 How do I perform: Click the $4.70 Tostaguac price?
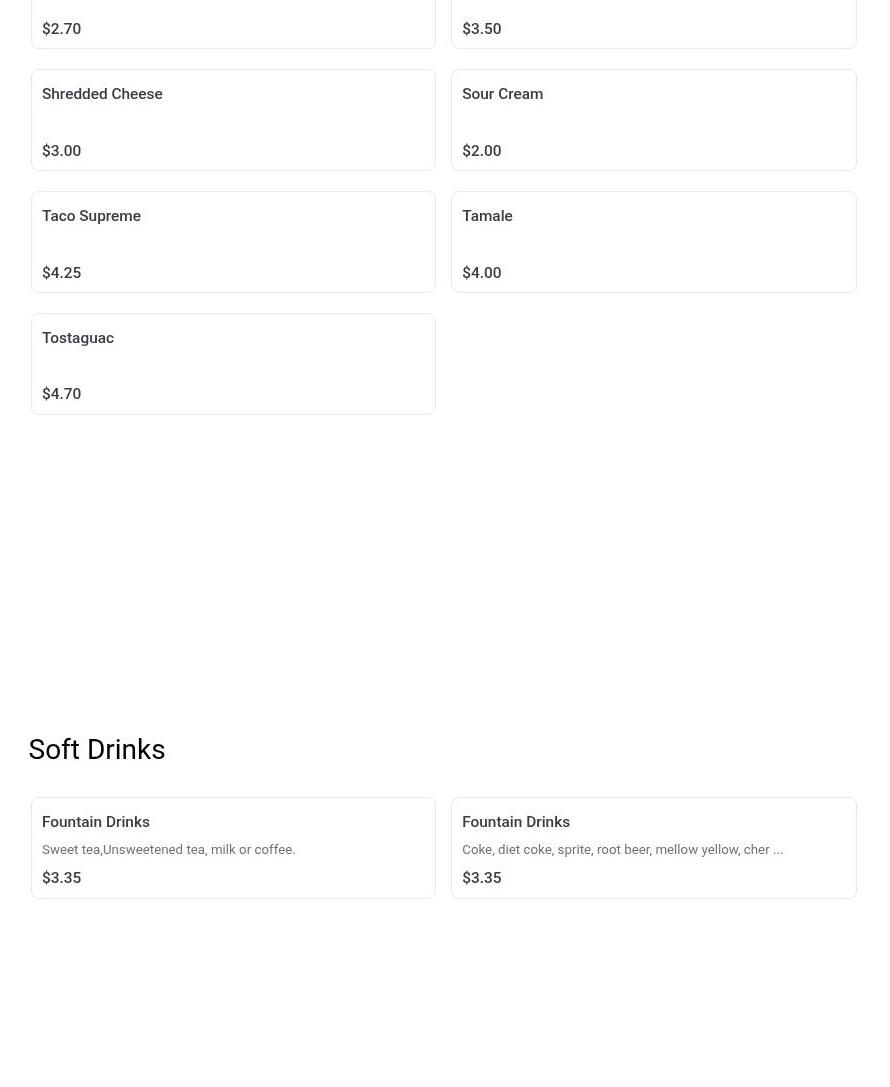pos(62,394)
